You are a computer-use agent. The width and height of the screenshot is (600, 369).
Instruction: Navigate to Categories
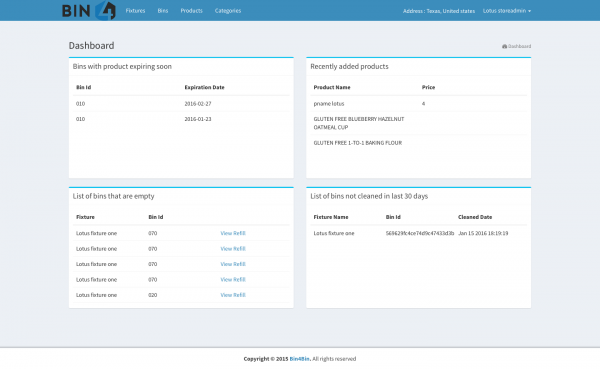(x=228, y=11)
